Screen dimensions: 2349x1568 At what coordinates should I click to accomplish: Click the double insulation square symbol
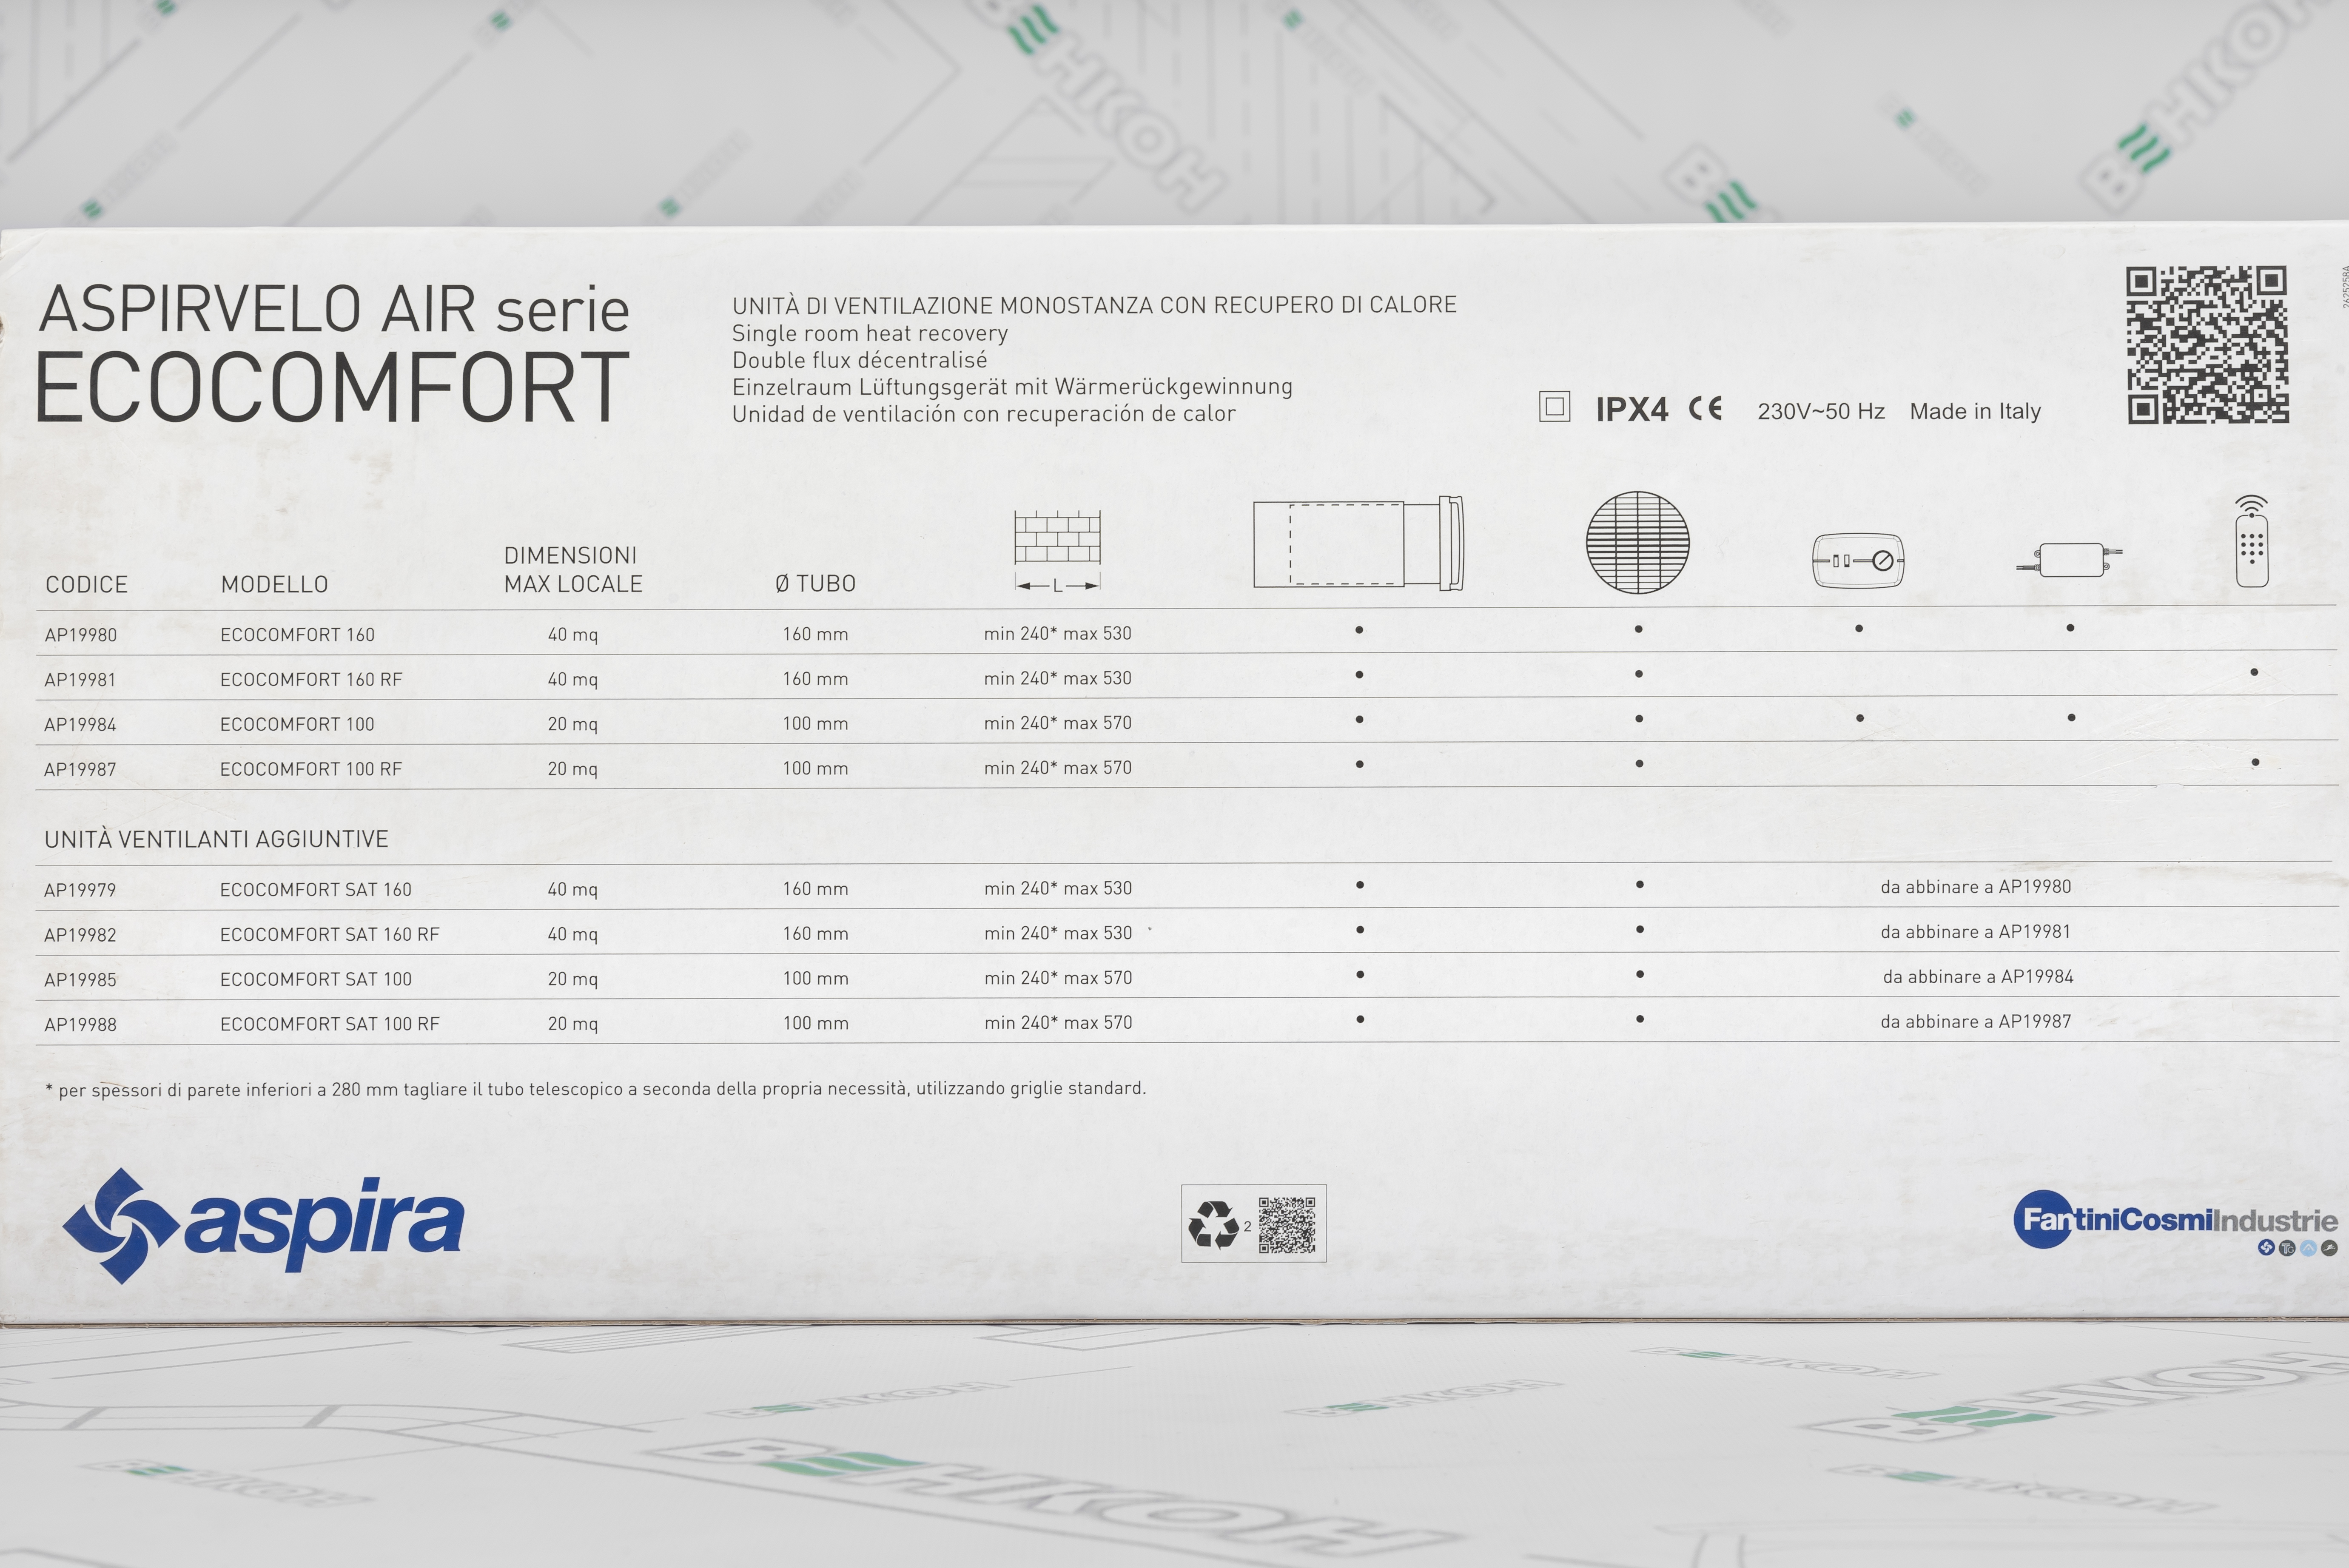(x=1554, y=406)
